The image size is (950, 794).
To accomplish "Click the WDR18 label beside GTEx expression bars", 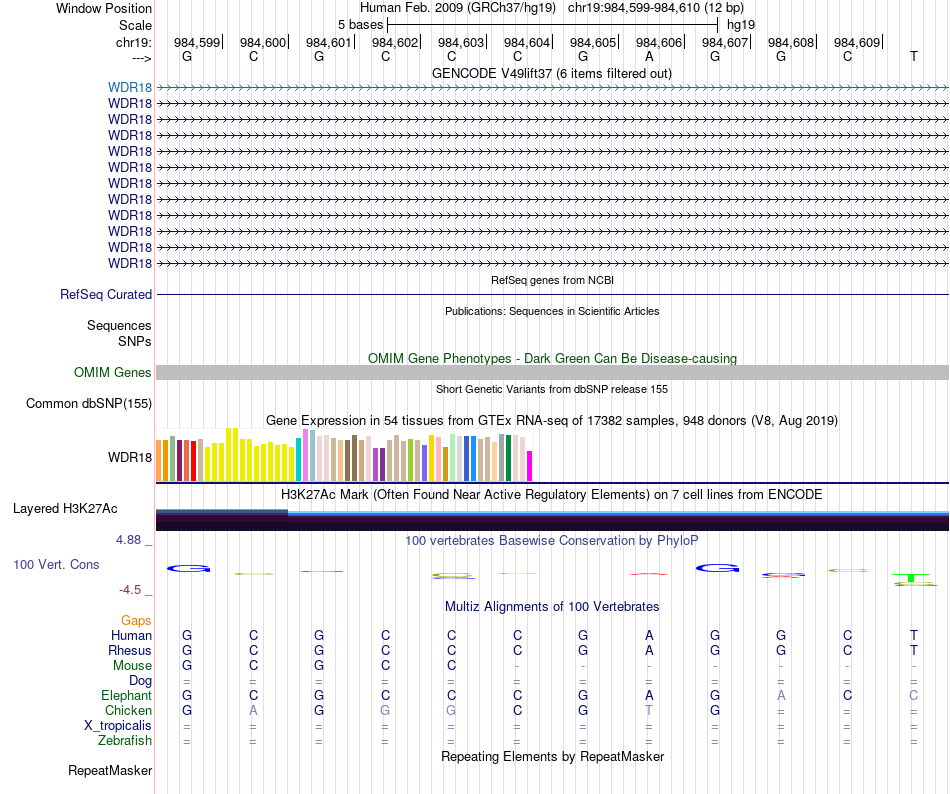I will (x=130, y=457).
